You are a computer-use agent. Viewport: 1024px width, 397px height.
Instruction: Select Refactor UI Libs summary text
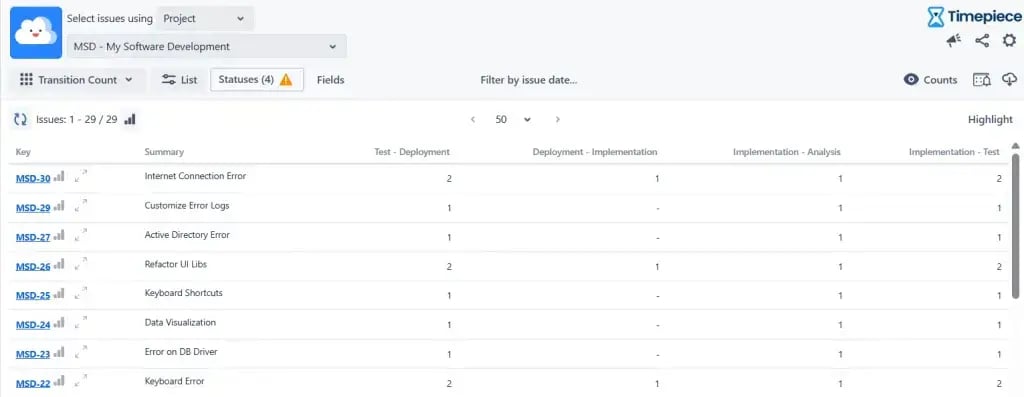(x=176, y=264)
